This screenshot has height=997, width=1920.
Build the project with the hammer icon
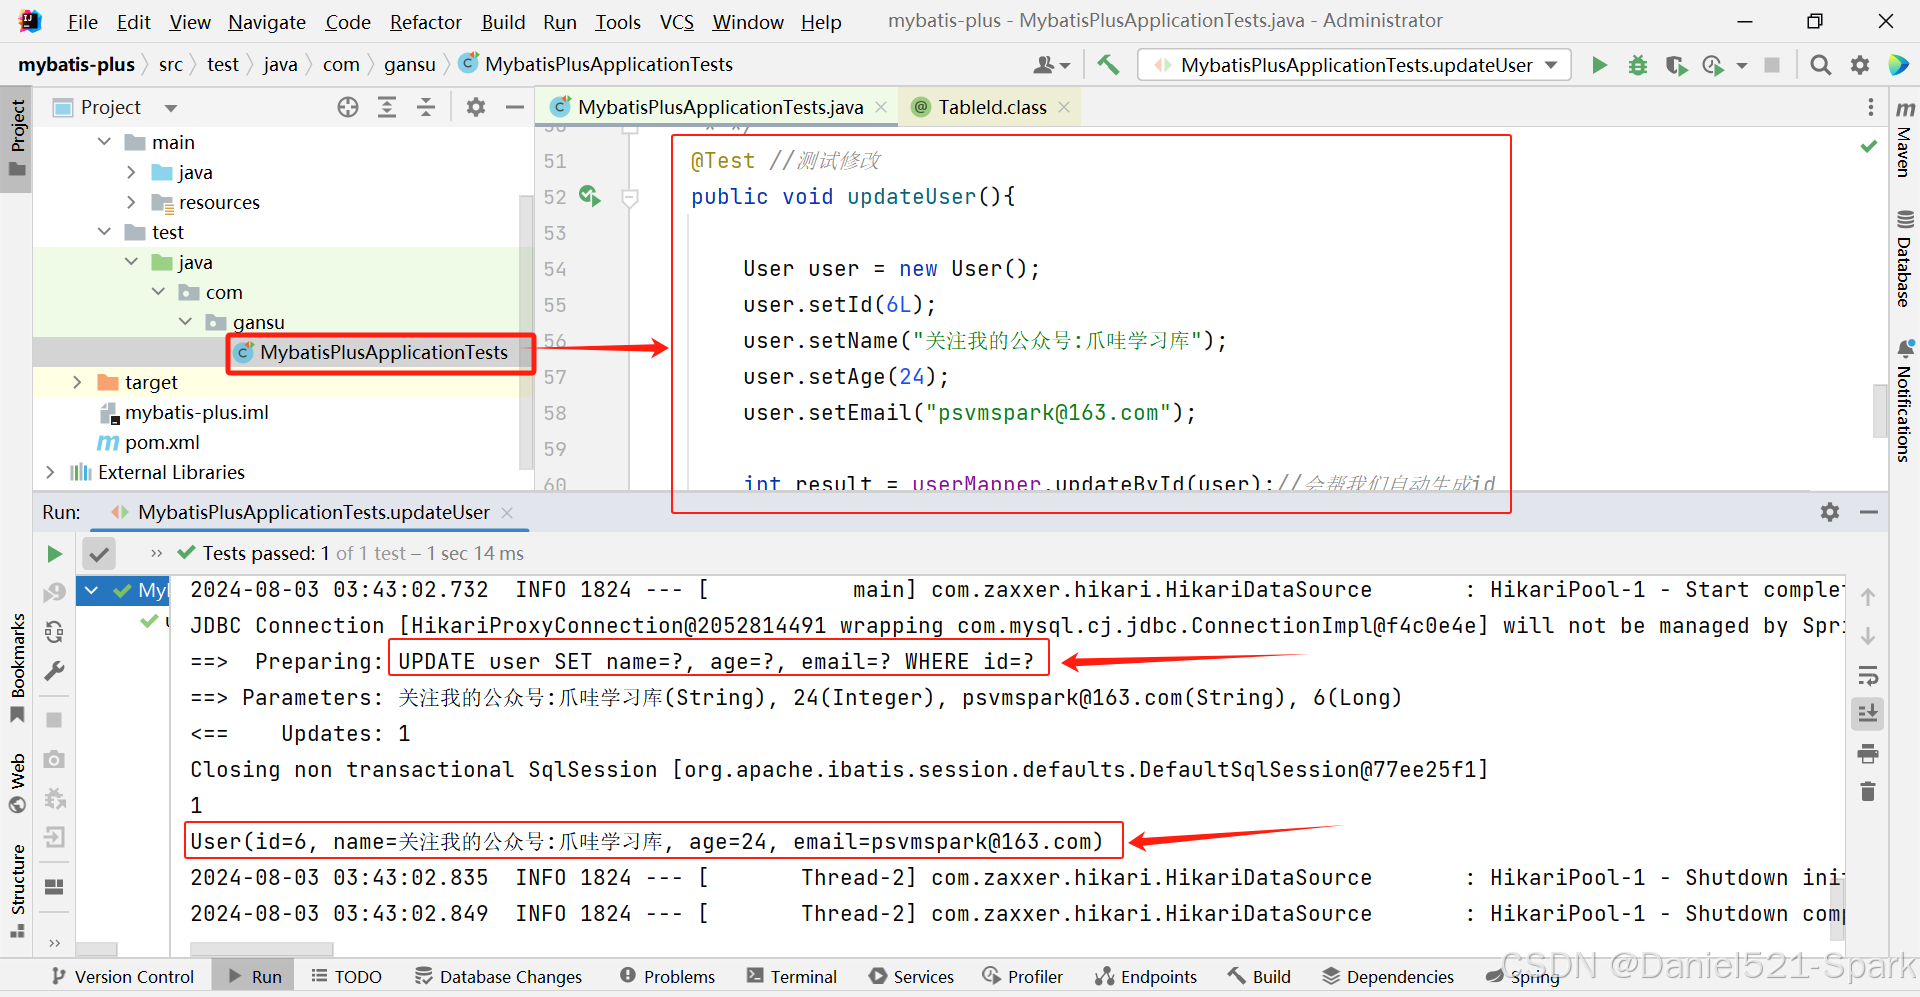point(1108,65)
